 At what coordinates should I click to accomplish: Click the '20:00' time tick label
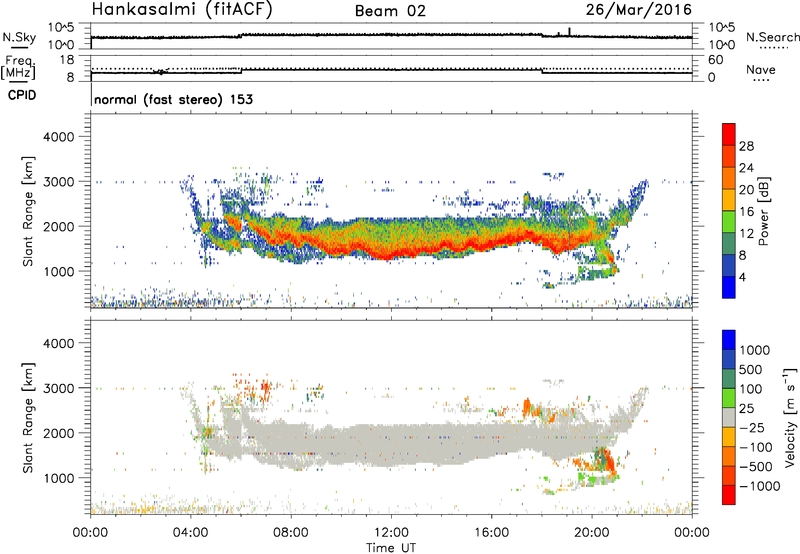click(x=592, y=533)
